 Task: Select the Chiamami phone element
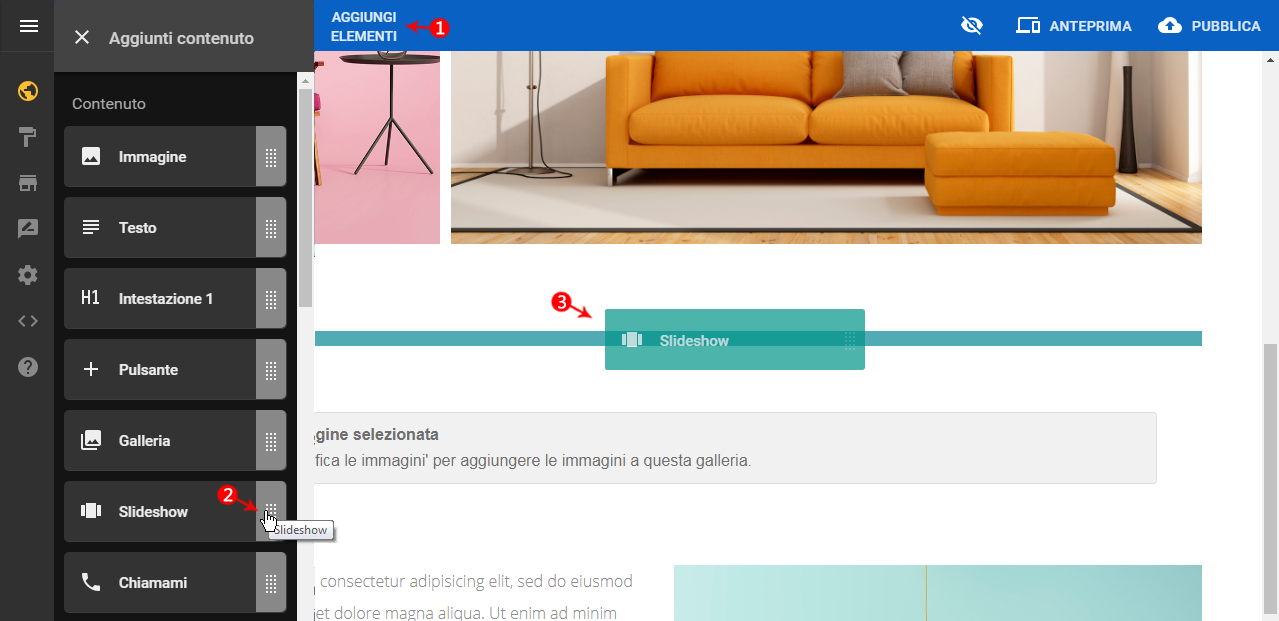[x=160, y=583]
